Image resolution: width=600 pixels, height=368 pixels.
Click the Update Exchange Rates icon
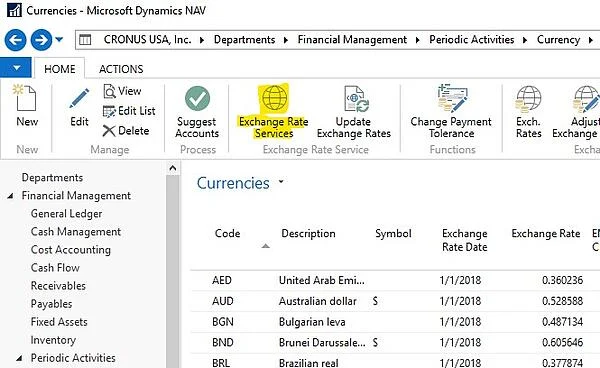356,99
